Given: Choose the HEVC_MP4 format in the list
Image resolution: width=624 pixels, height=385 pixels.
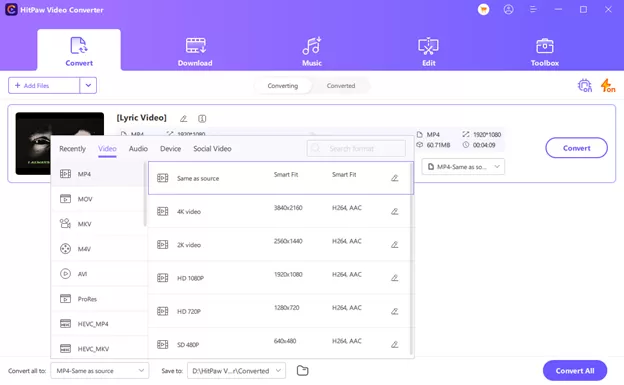Looking at the screenshot, I should (98, 324).
